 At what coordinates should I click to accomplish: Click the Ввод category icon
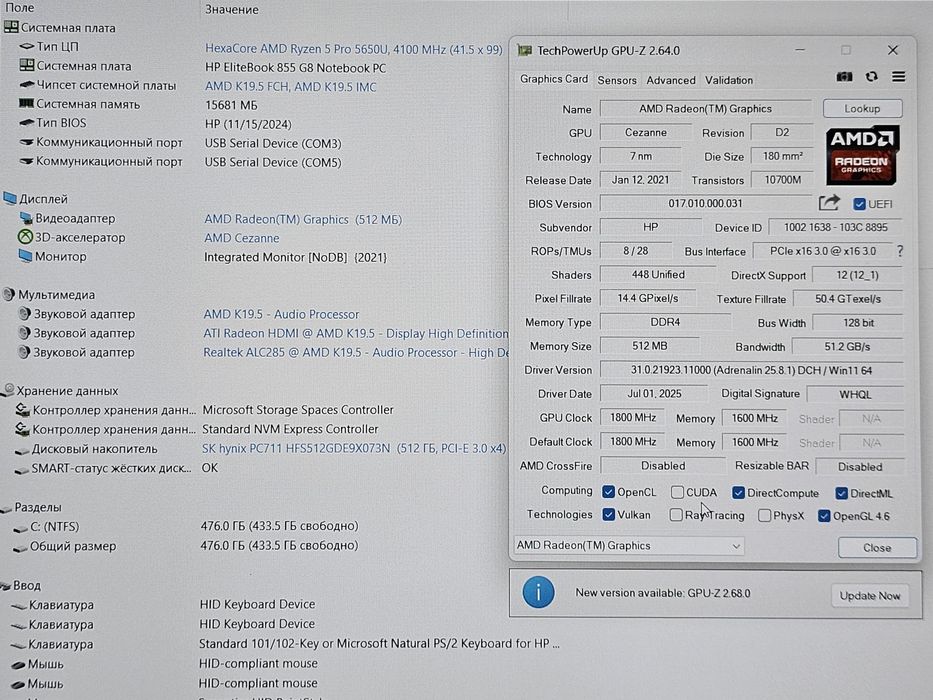pos(5,586)
